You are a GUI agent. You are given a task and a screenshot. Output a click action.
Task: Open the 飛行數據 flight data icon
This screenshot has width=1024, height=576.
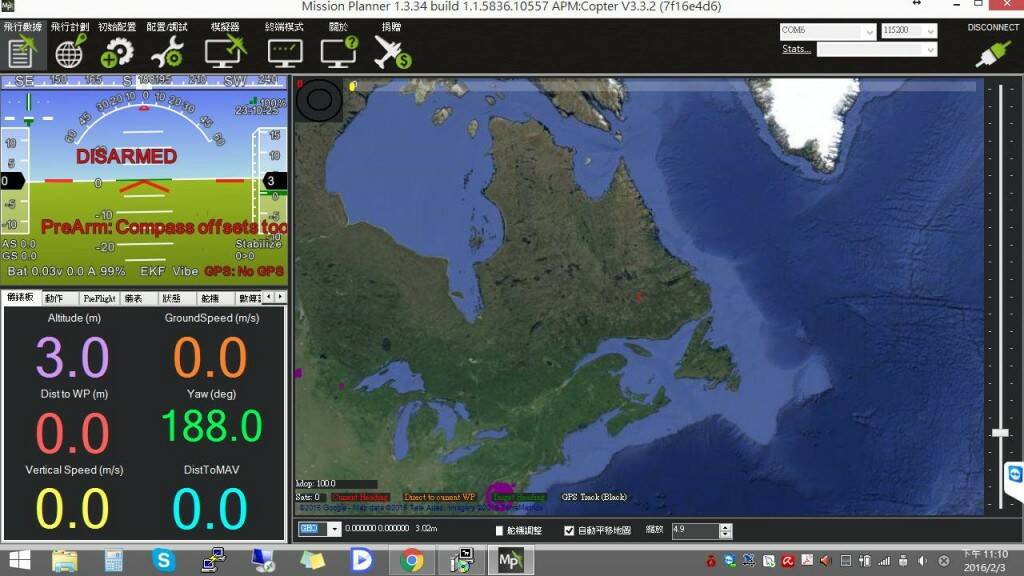tap(23, 51)
